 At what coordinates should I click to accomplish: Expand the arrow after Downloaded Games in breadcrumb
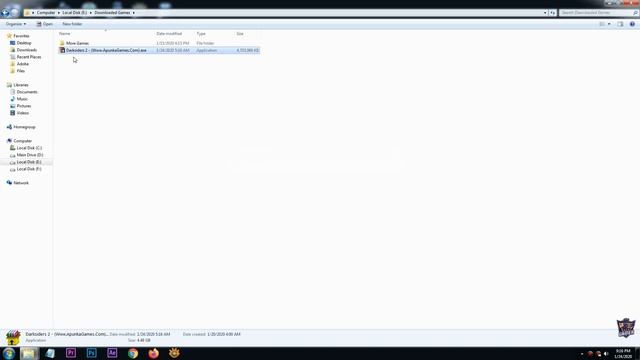pyautogui.click(x=133, y=13)
